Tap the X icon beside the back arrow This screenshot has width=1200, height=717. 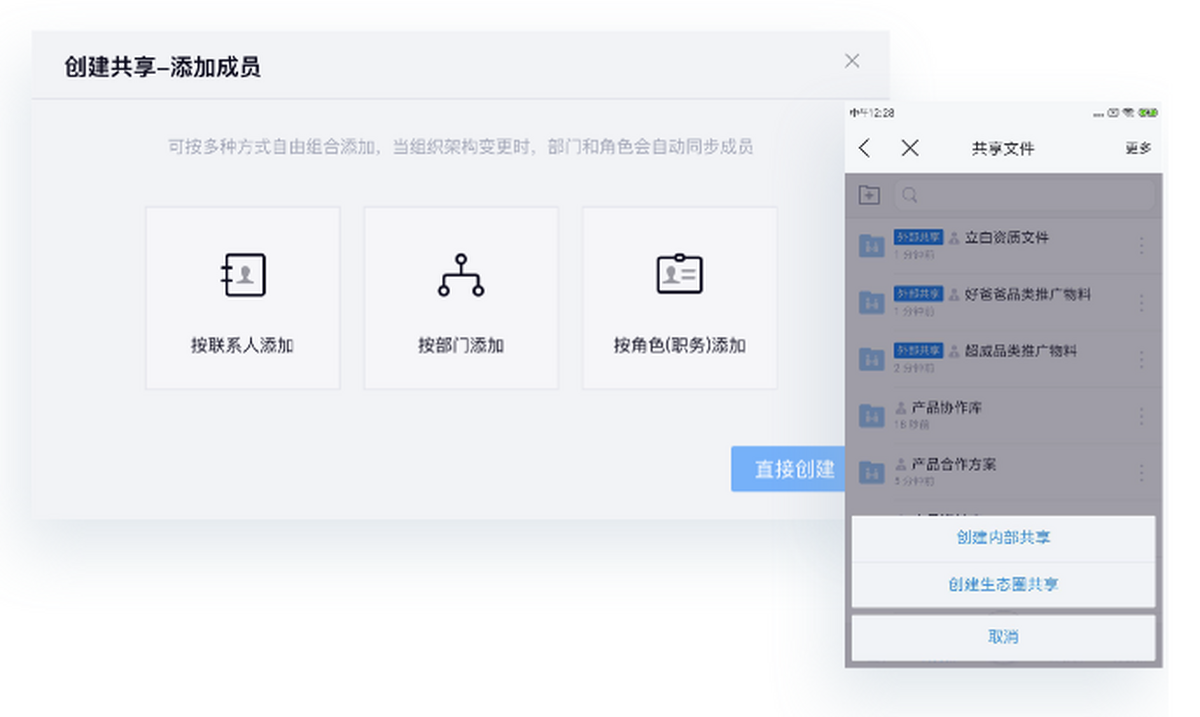tap(909, 149)
